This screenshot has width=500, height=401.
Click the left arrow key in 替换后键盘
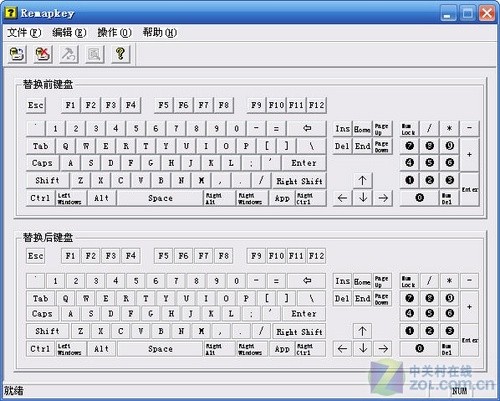pos(342,349)
